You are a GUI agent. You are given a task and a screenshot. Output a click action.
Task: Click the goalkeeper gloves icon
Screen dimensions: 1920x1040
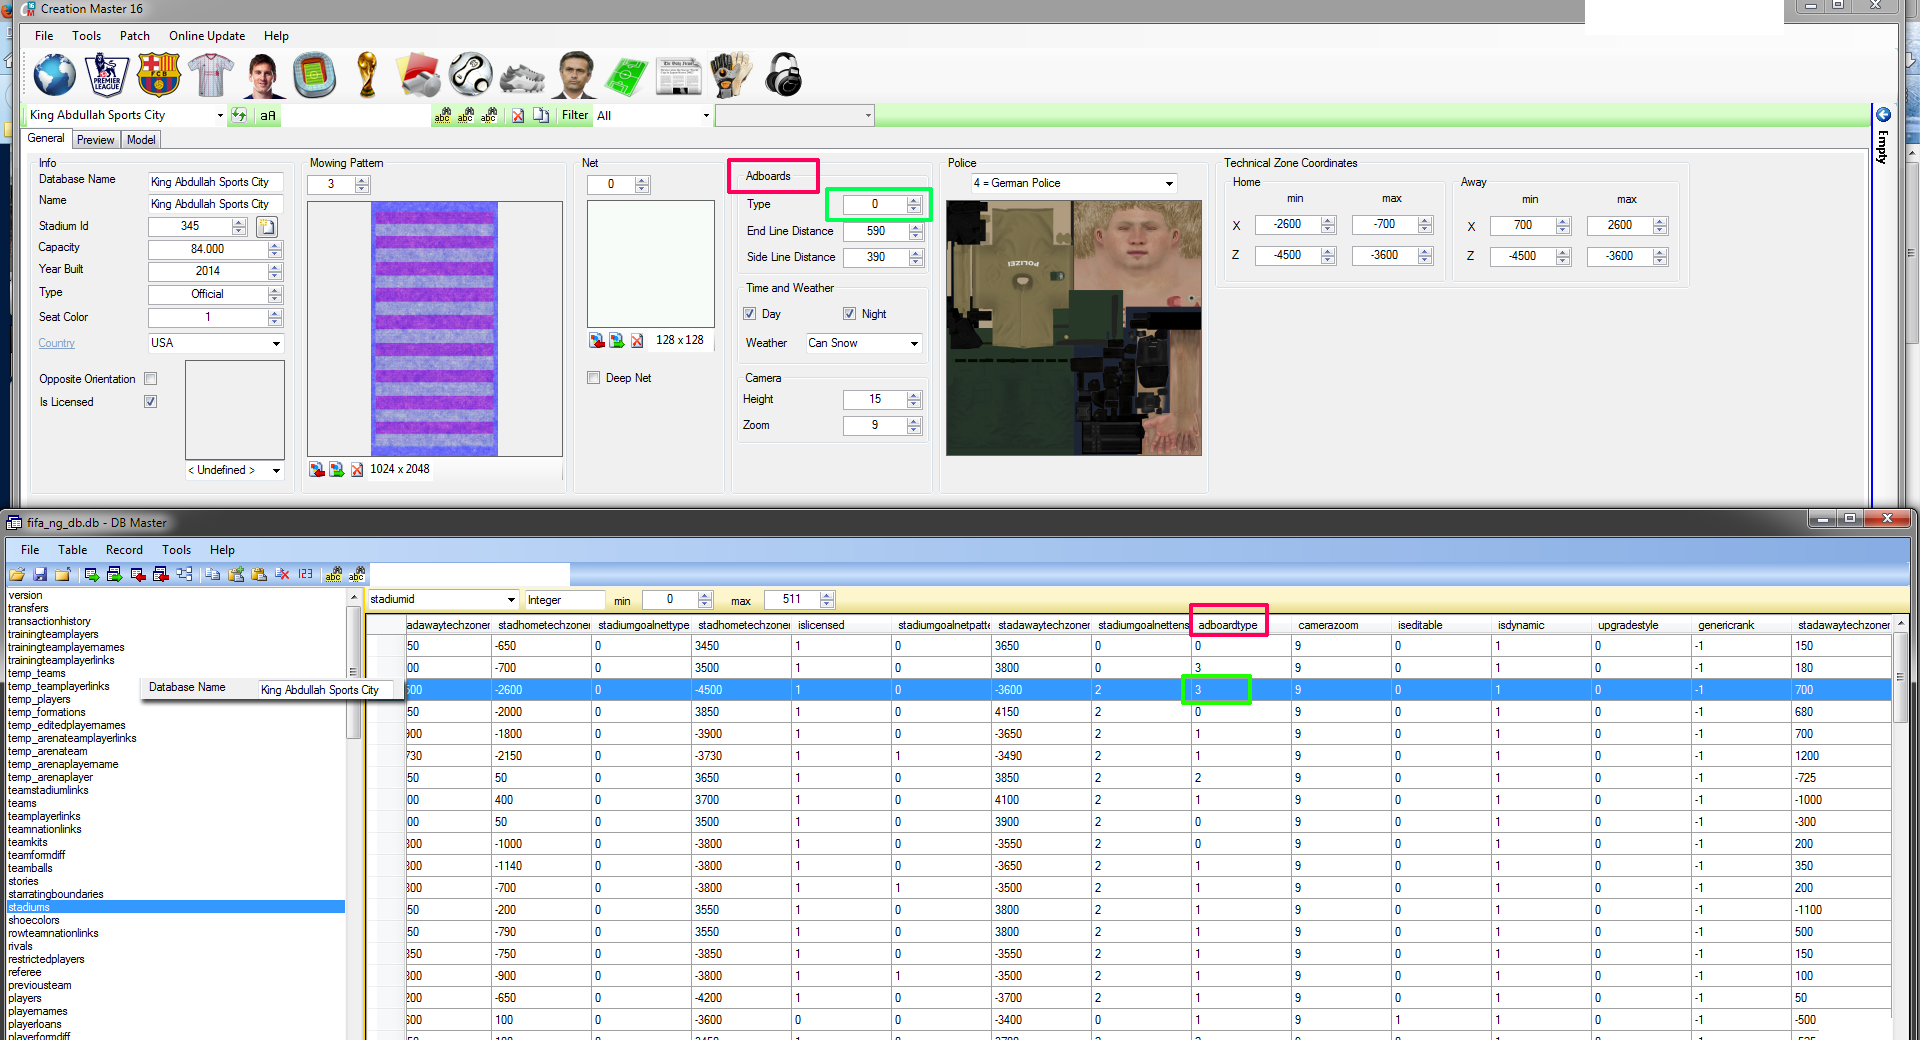click(731, 76)
